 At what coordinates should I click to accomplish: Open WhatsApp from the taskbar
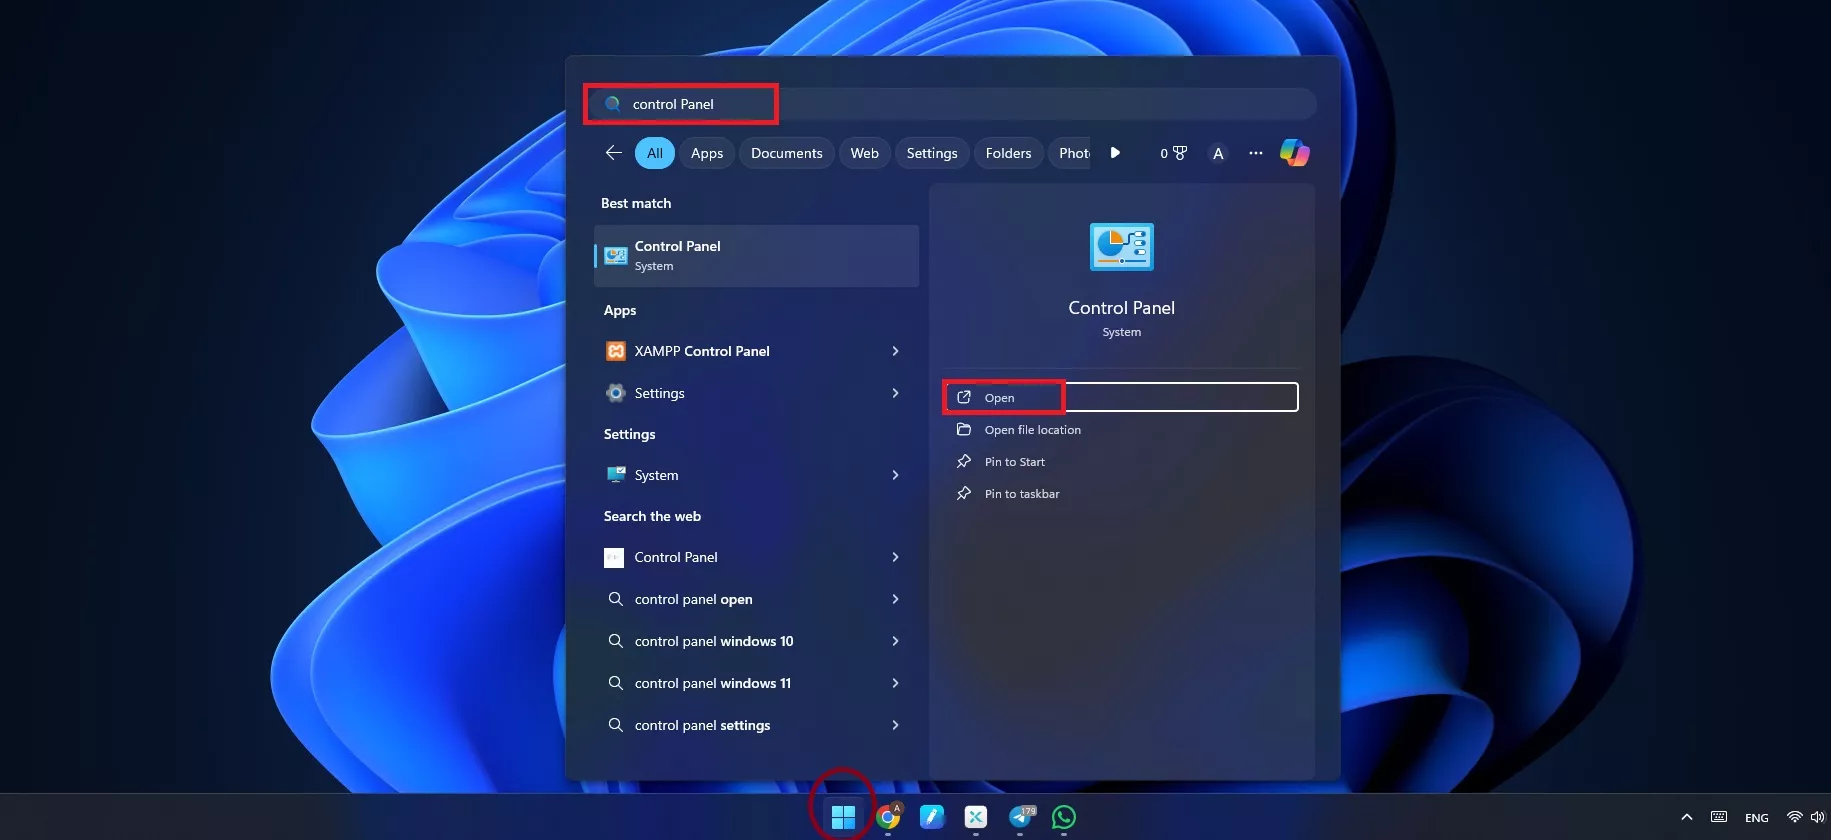pyautogui.click(x=1064, y=817)
